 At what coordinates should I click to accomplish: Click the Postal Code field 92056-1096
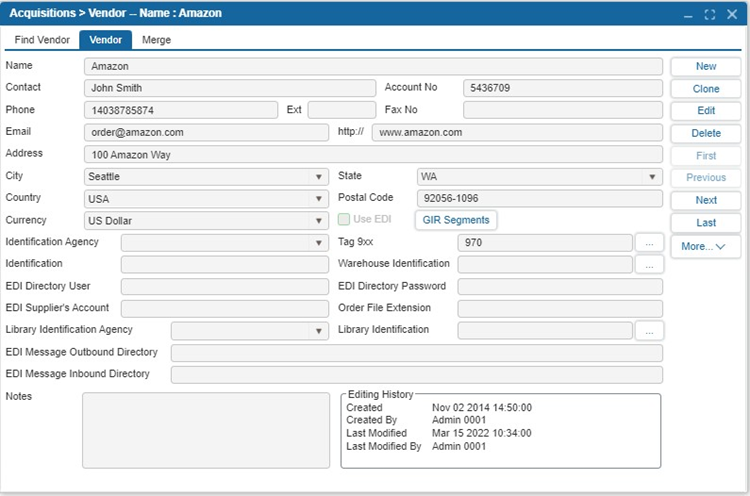(x=540, y=198)
